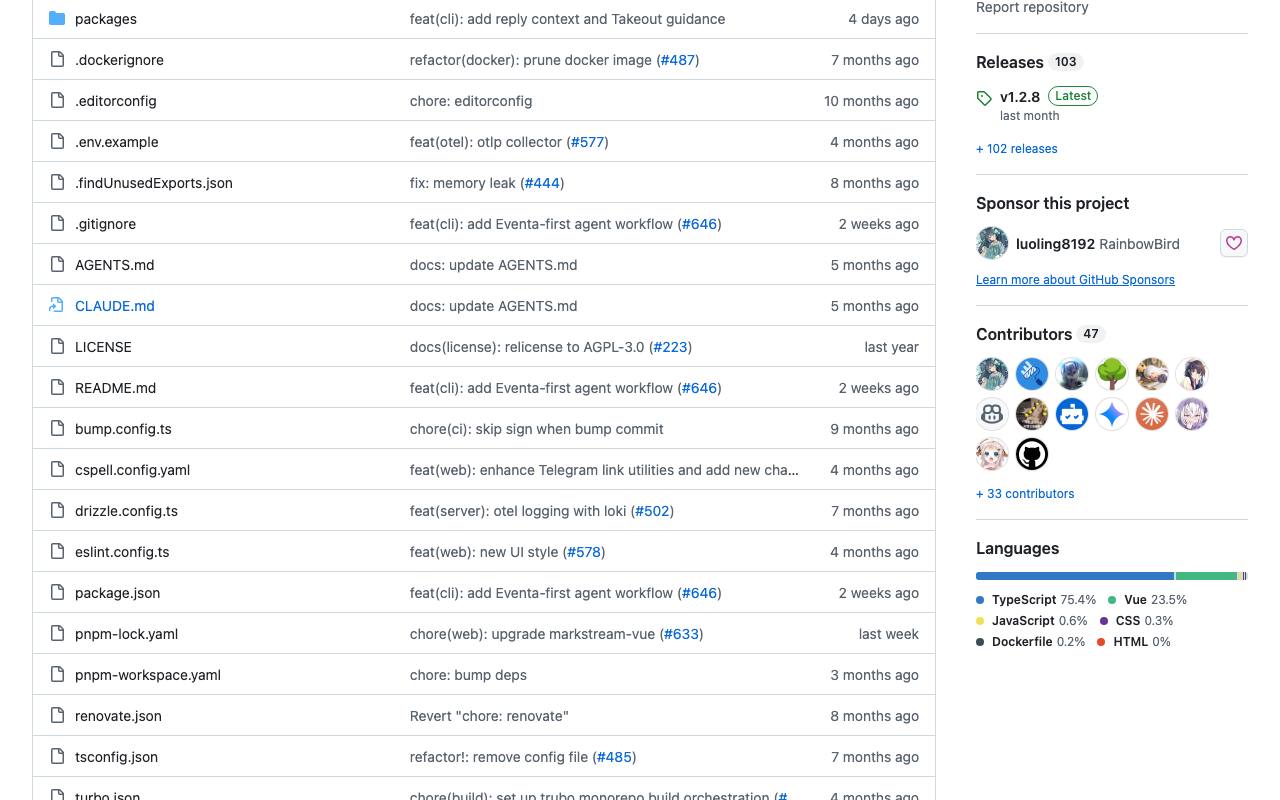
Task: Select the Vue 23.5% language entry
Action: pyautogui.click(x=1147, y=600)
